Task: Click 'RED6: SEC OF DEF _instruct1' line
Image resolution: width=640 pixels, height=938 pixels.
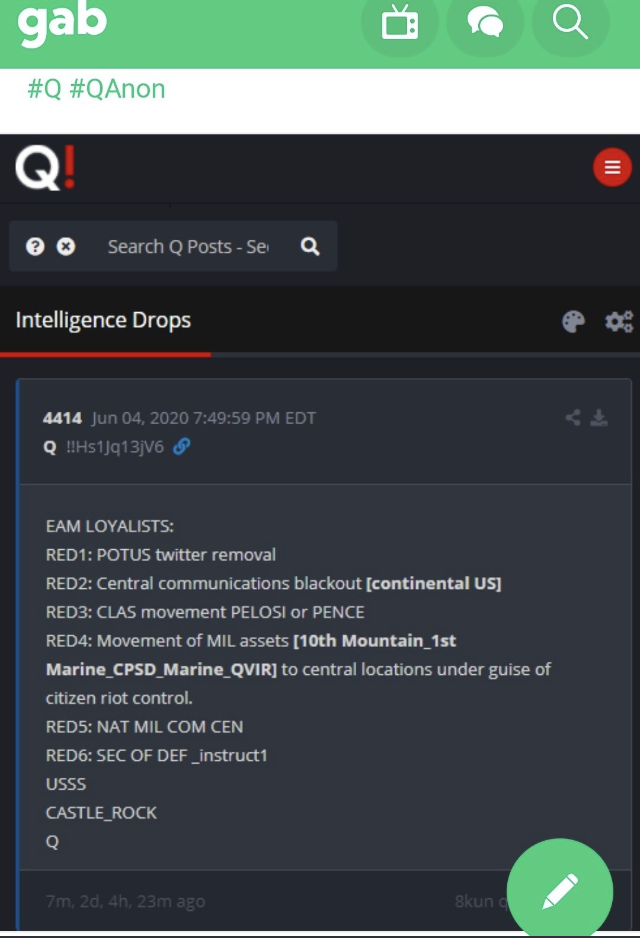Action: pos(157,756)
